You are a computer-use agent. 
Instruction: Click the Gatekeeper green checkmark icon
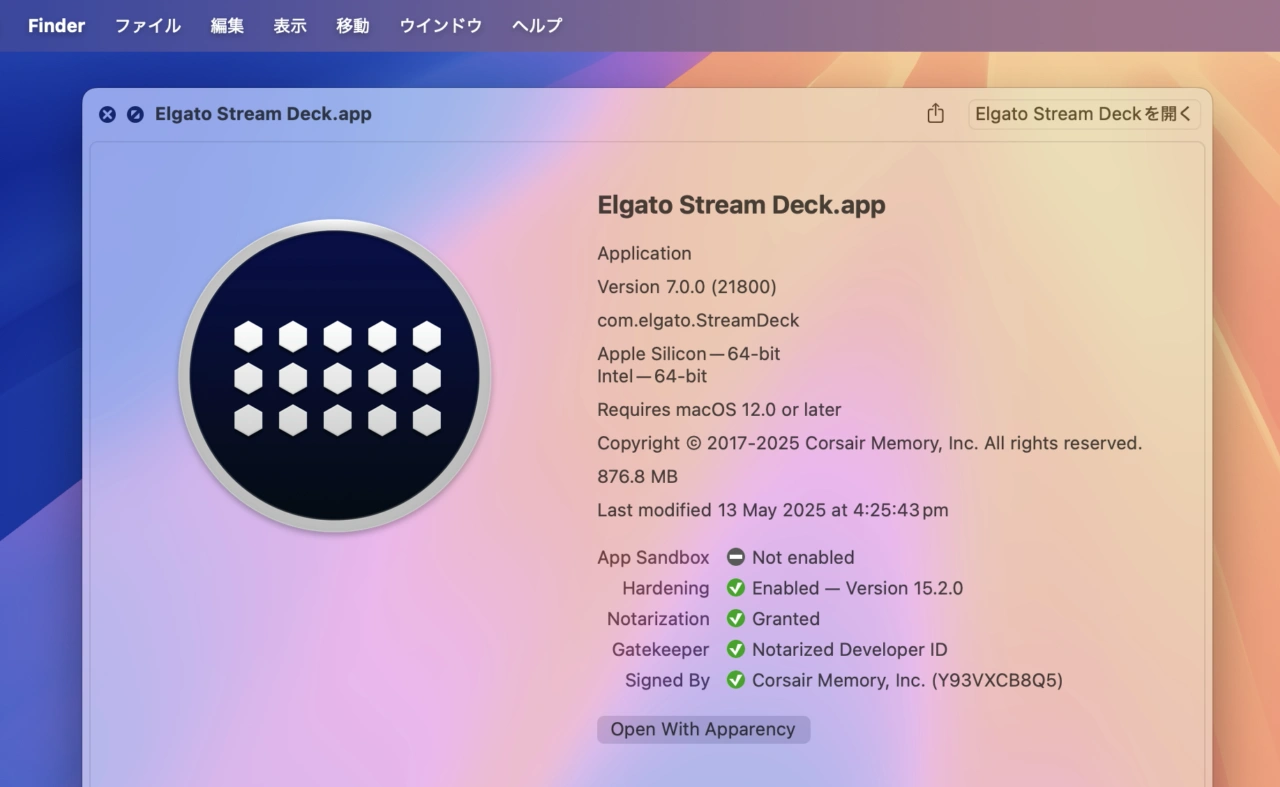pos(736,649)
